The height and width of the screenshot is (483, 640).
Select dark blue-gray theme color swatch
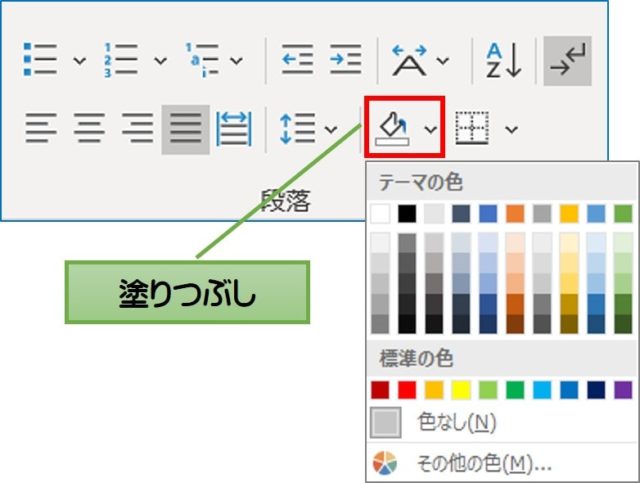[461, 214]
